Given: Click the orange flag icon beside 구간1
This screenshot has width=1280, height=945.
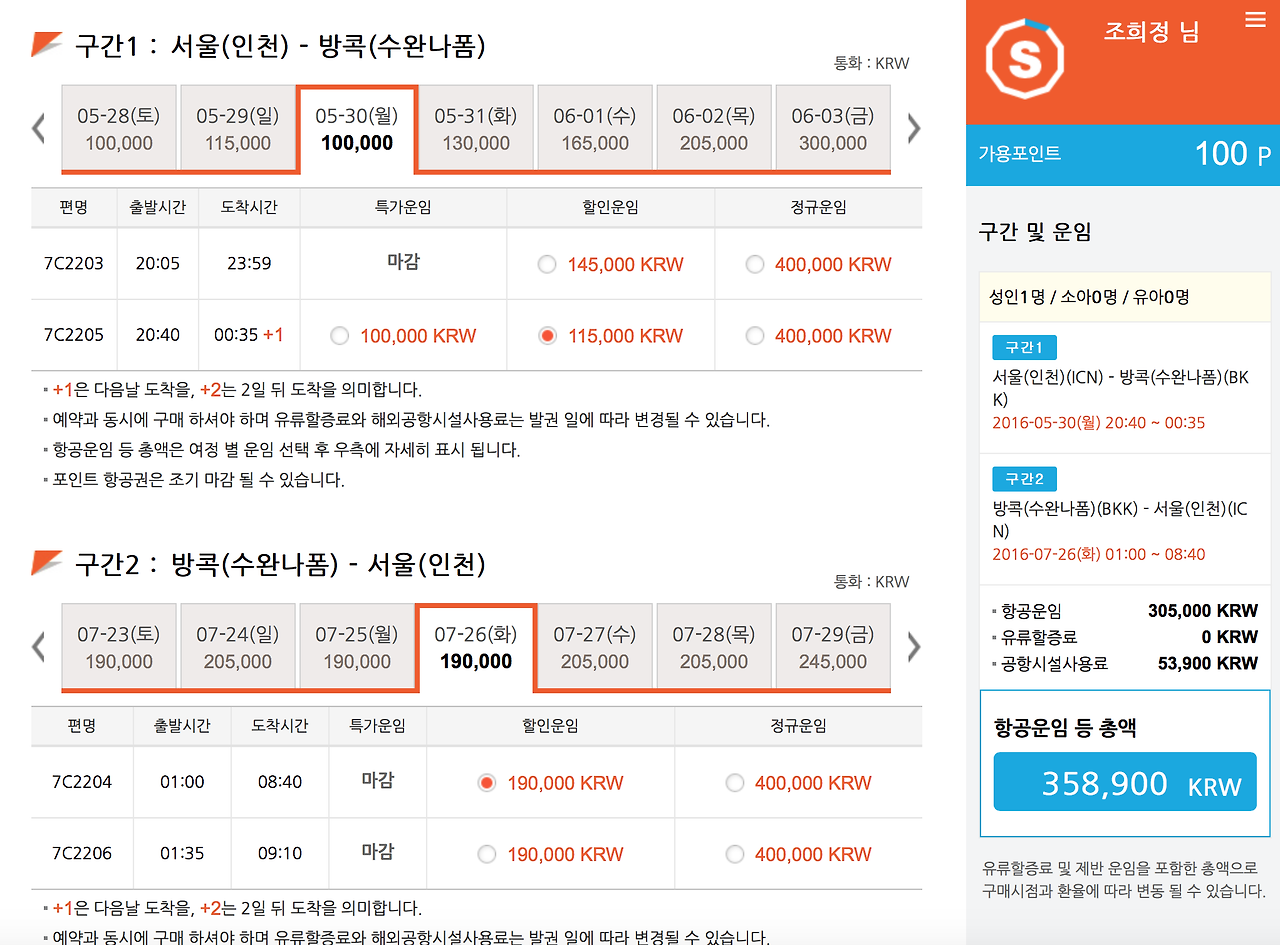Looking at the screenshot, I should 41,42.
